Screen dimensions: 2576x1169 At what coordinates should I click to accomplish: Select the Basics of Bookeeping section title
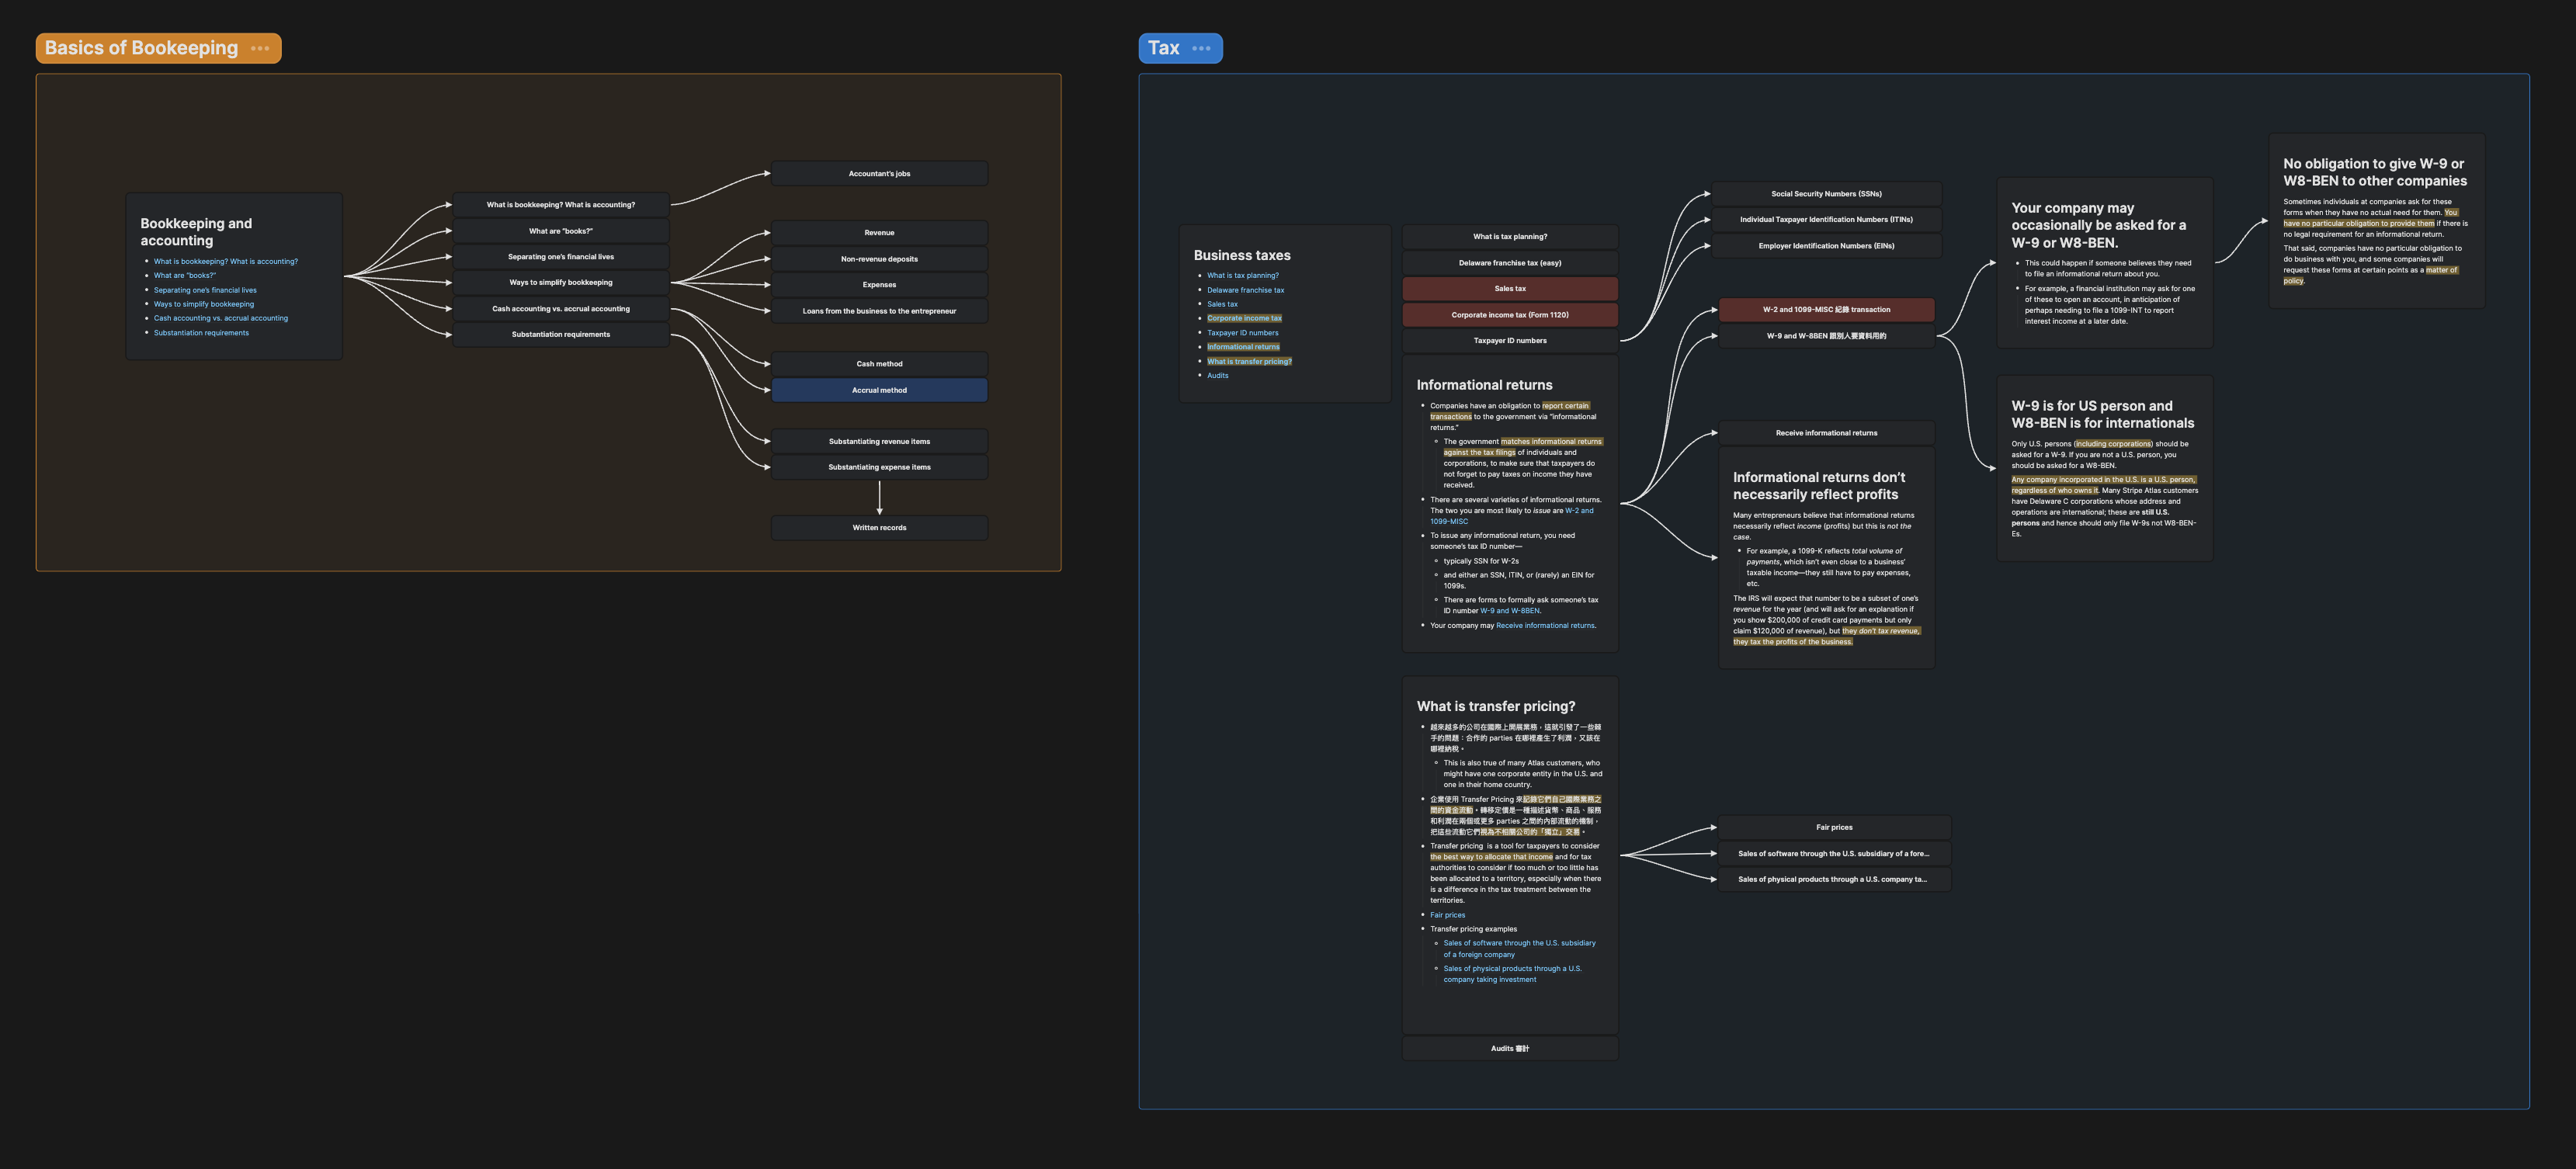(x=141, y=48)
